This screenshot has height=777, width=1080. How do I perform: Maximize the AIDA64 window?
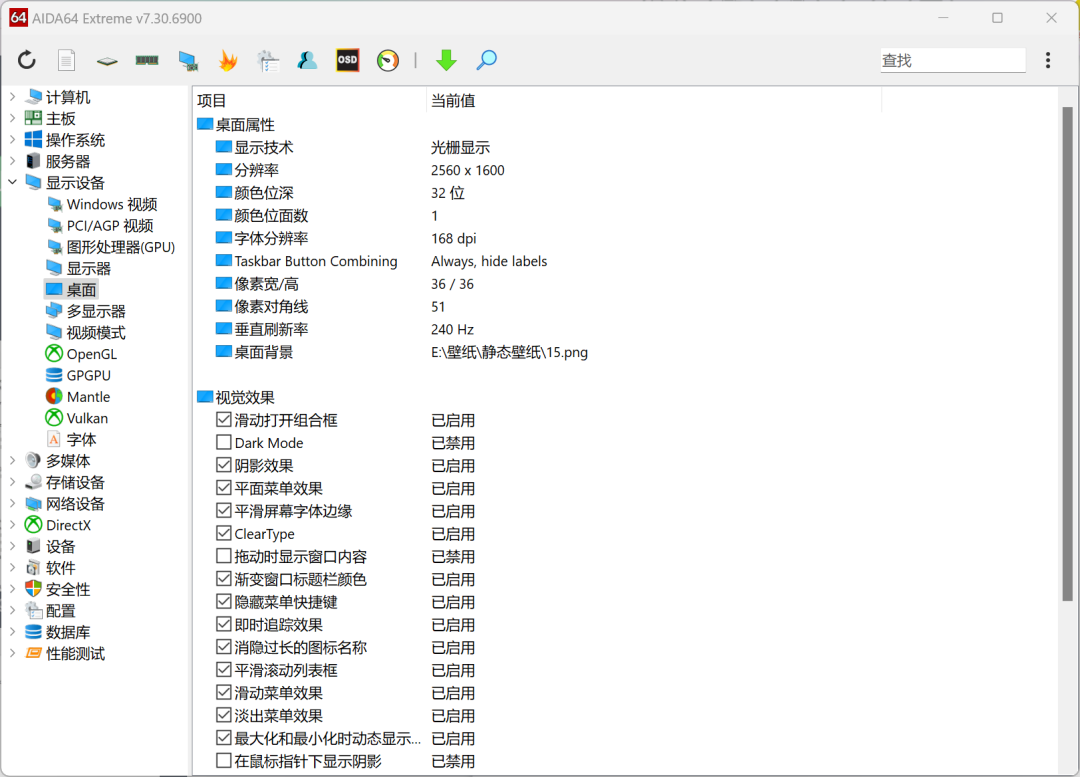click(997, 18)
